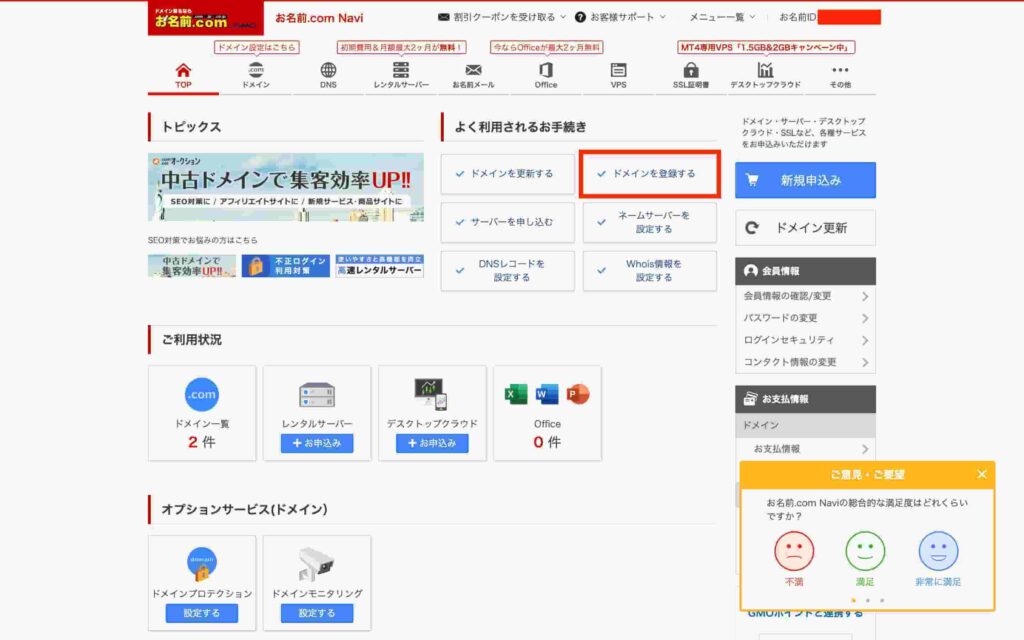Click GMOポイントと連携する link
Viewport: 1024px width, 640px height.
point(805,614)
